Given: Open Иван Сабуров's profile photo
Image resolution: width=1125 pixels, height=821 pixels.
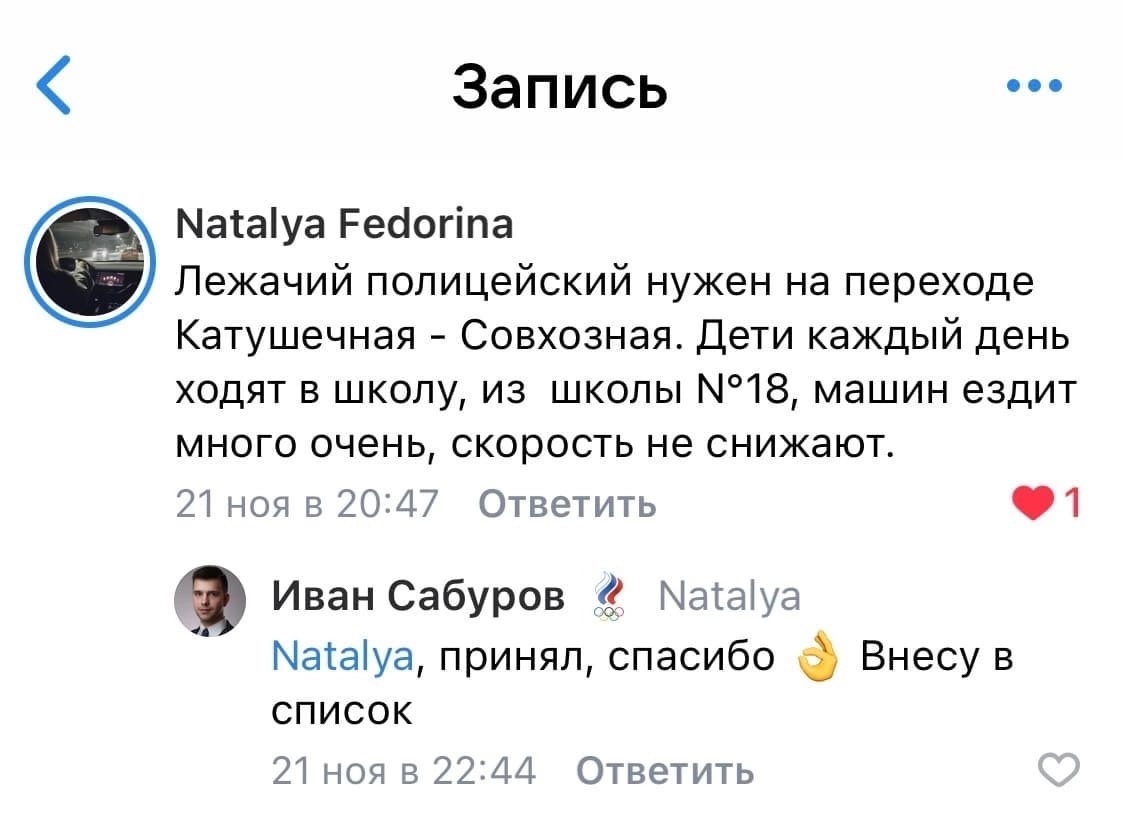Looking at the screenshot, I should (209, 601).
